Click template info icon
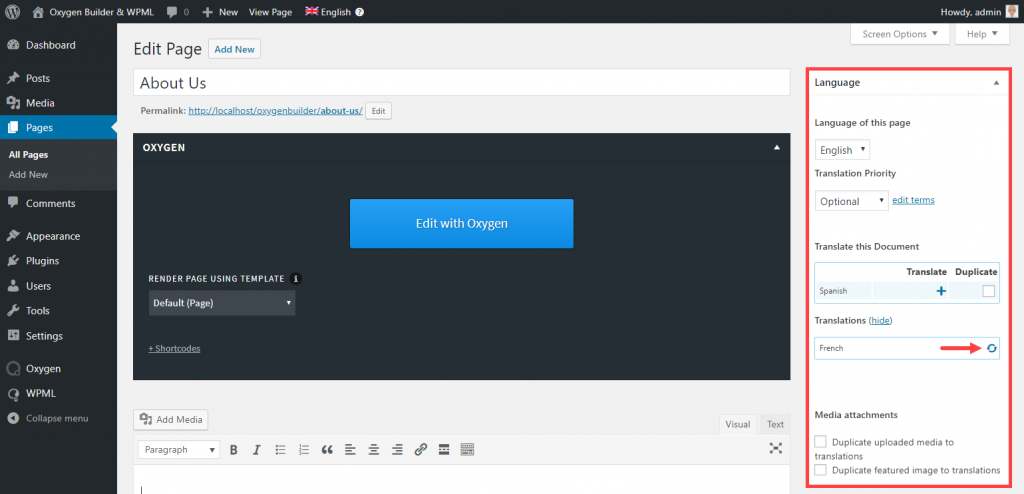This screenshot has height=494, width=1024. pos(296,278)
